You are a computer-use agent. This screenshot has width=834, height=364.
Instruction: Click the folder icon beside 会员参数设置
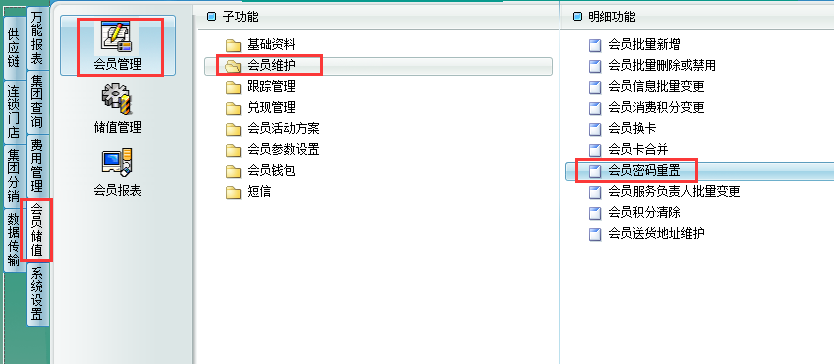[233, 150]
